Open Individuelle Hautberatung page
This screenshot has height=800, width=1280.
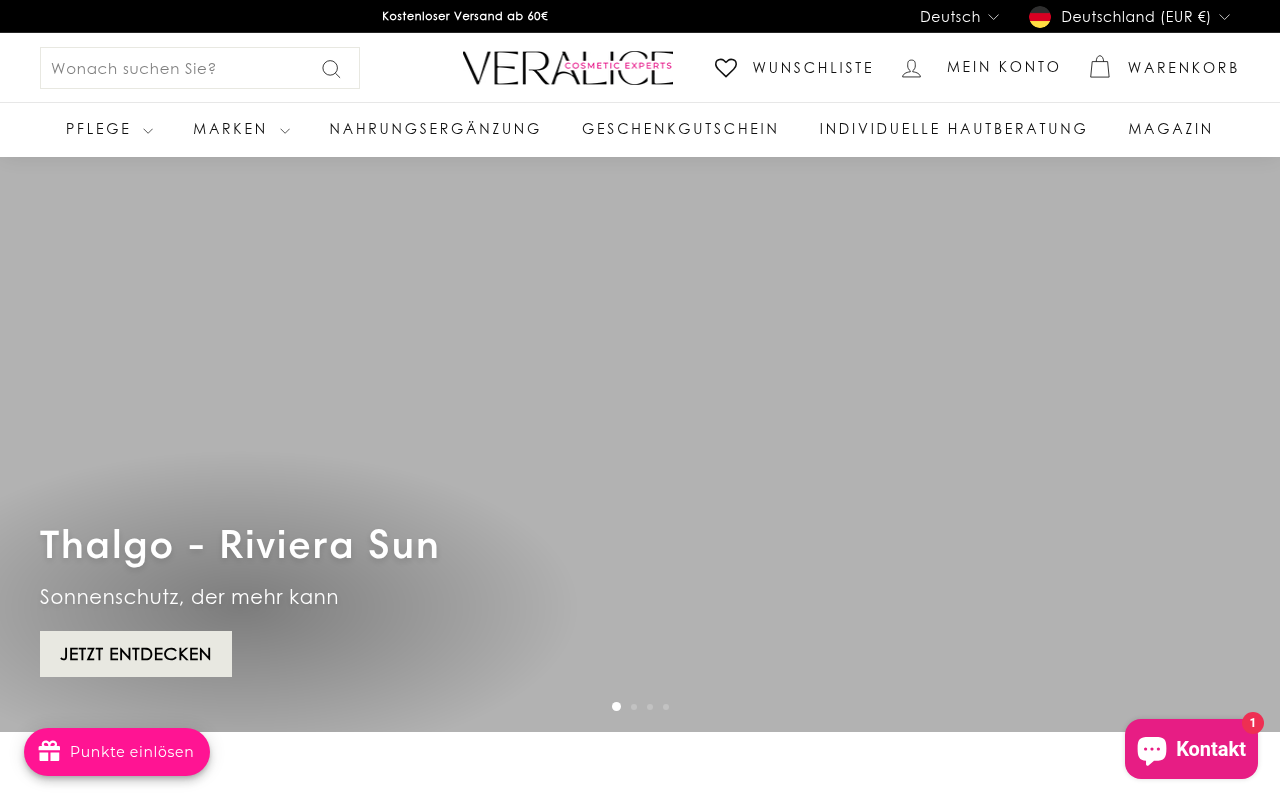[953, 129]
